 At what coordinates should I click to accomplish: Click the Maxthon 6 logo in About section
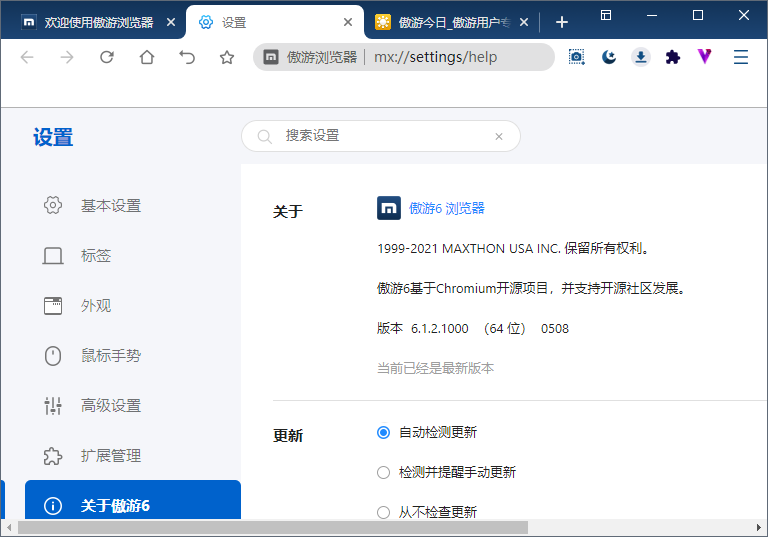pos(389,208)
